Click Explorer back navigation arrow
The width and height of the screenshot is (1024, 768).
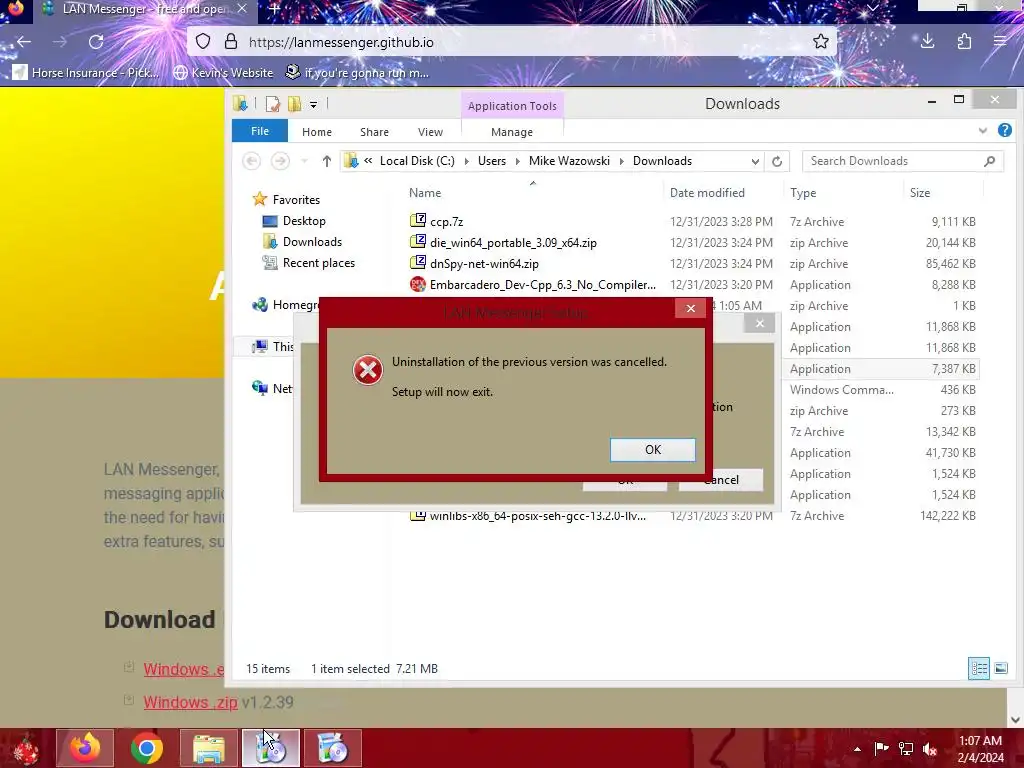pyautogui.click(x=251, y=161)
